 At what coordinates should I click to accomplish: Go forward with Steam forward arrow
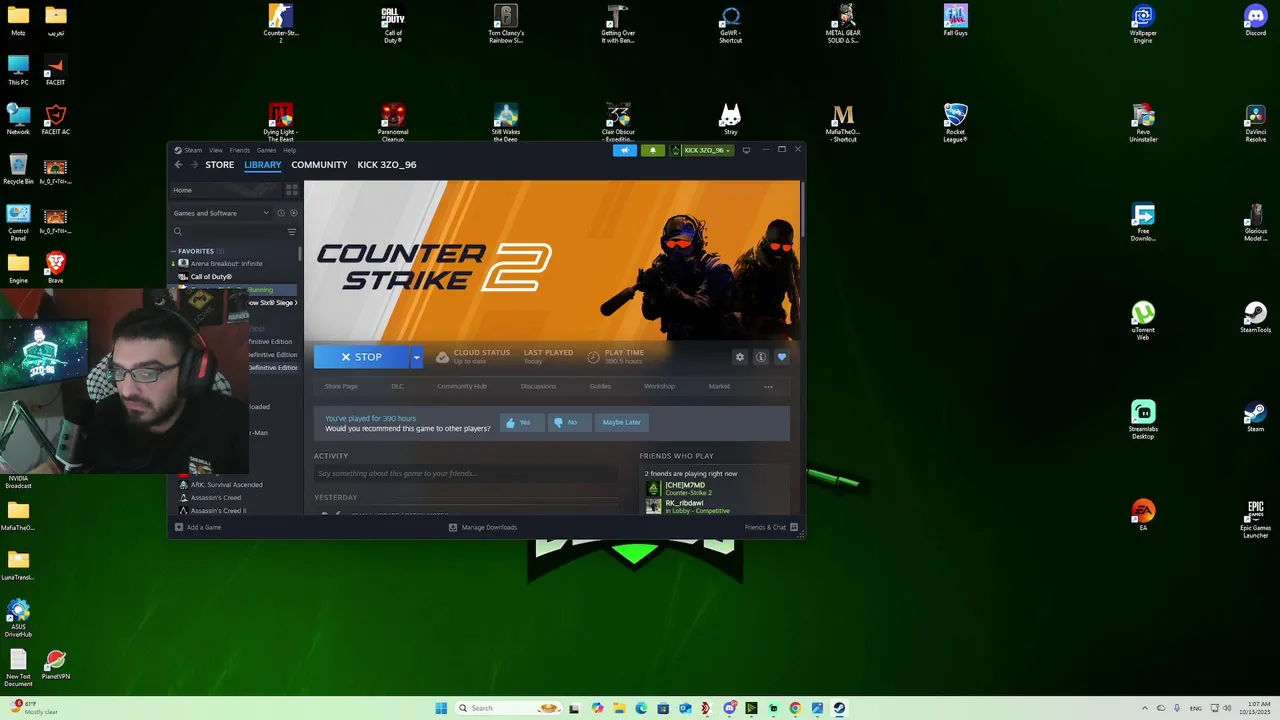pyautogui.click(x=194, y=165)
